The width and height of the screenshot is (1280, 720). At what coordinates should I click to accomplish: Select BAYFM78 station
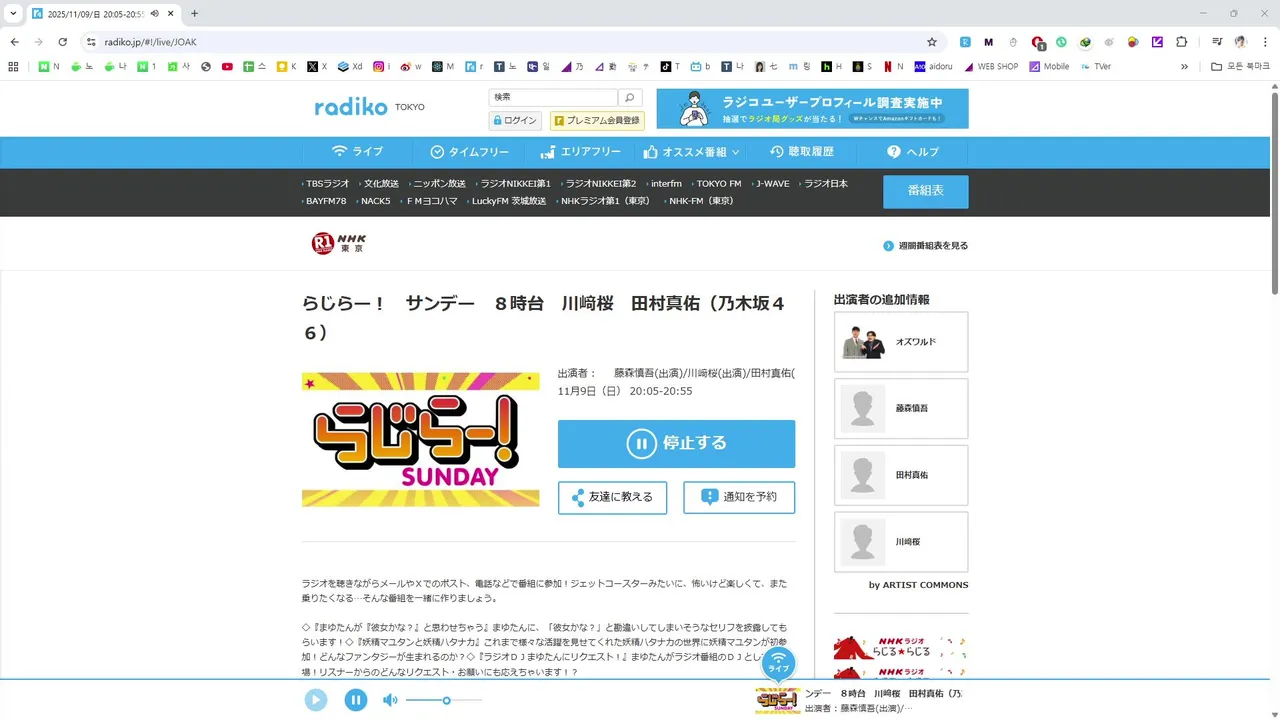tap(325, 201)
